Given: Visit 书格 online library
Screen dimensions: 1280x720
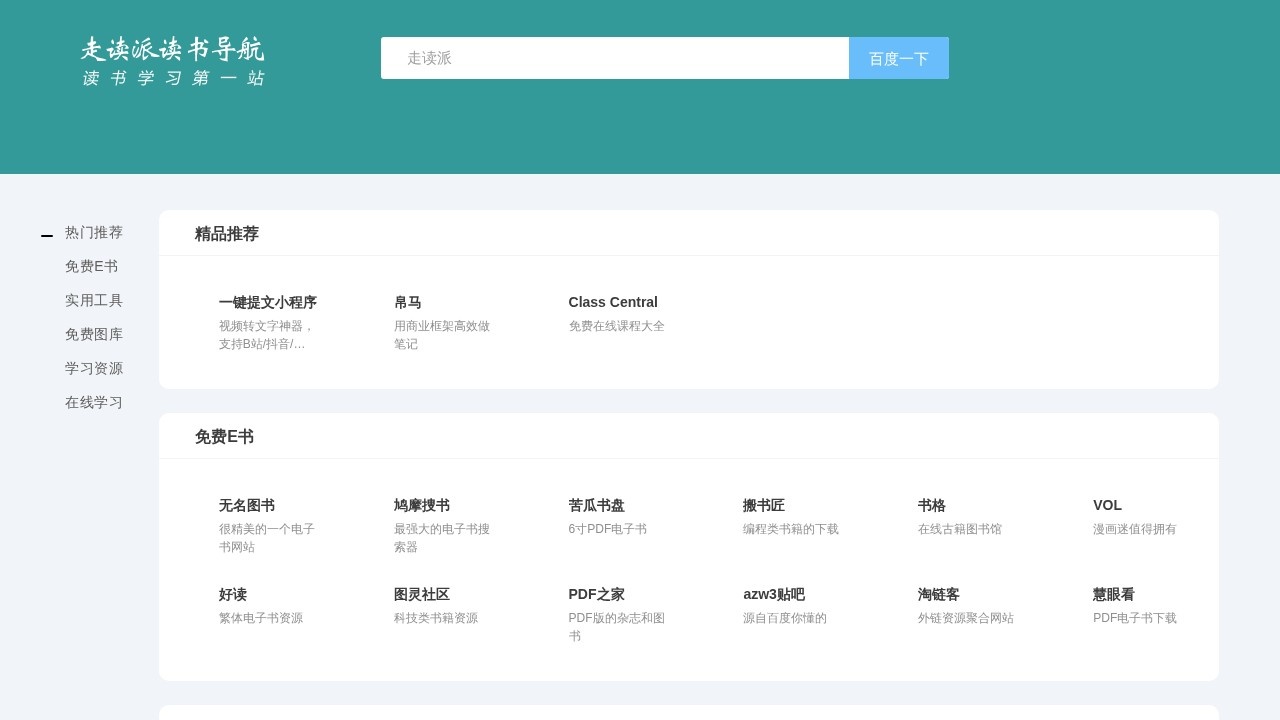Looking at the screenshot, I should 930,505.
